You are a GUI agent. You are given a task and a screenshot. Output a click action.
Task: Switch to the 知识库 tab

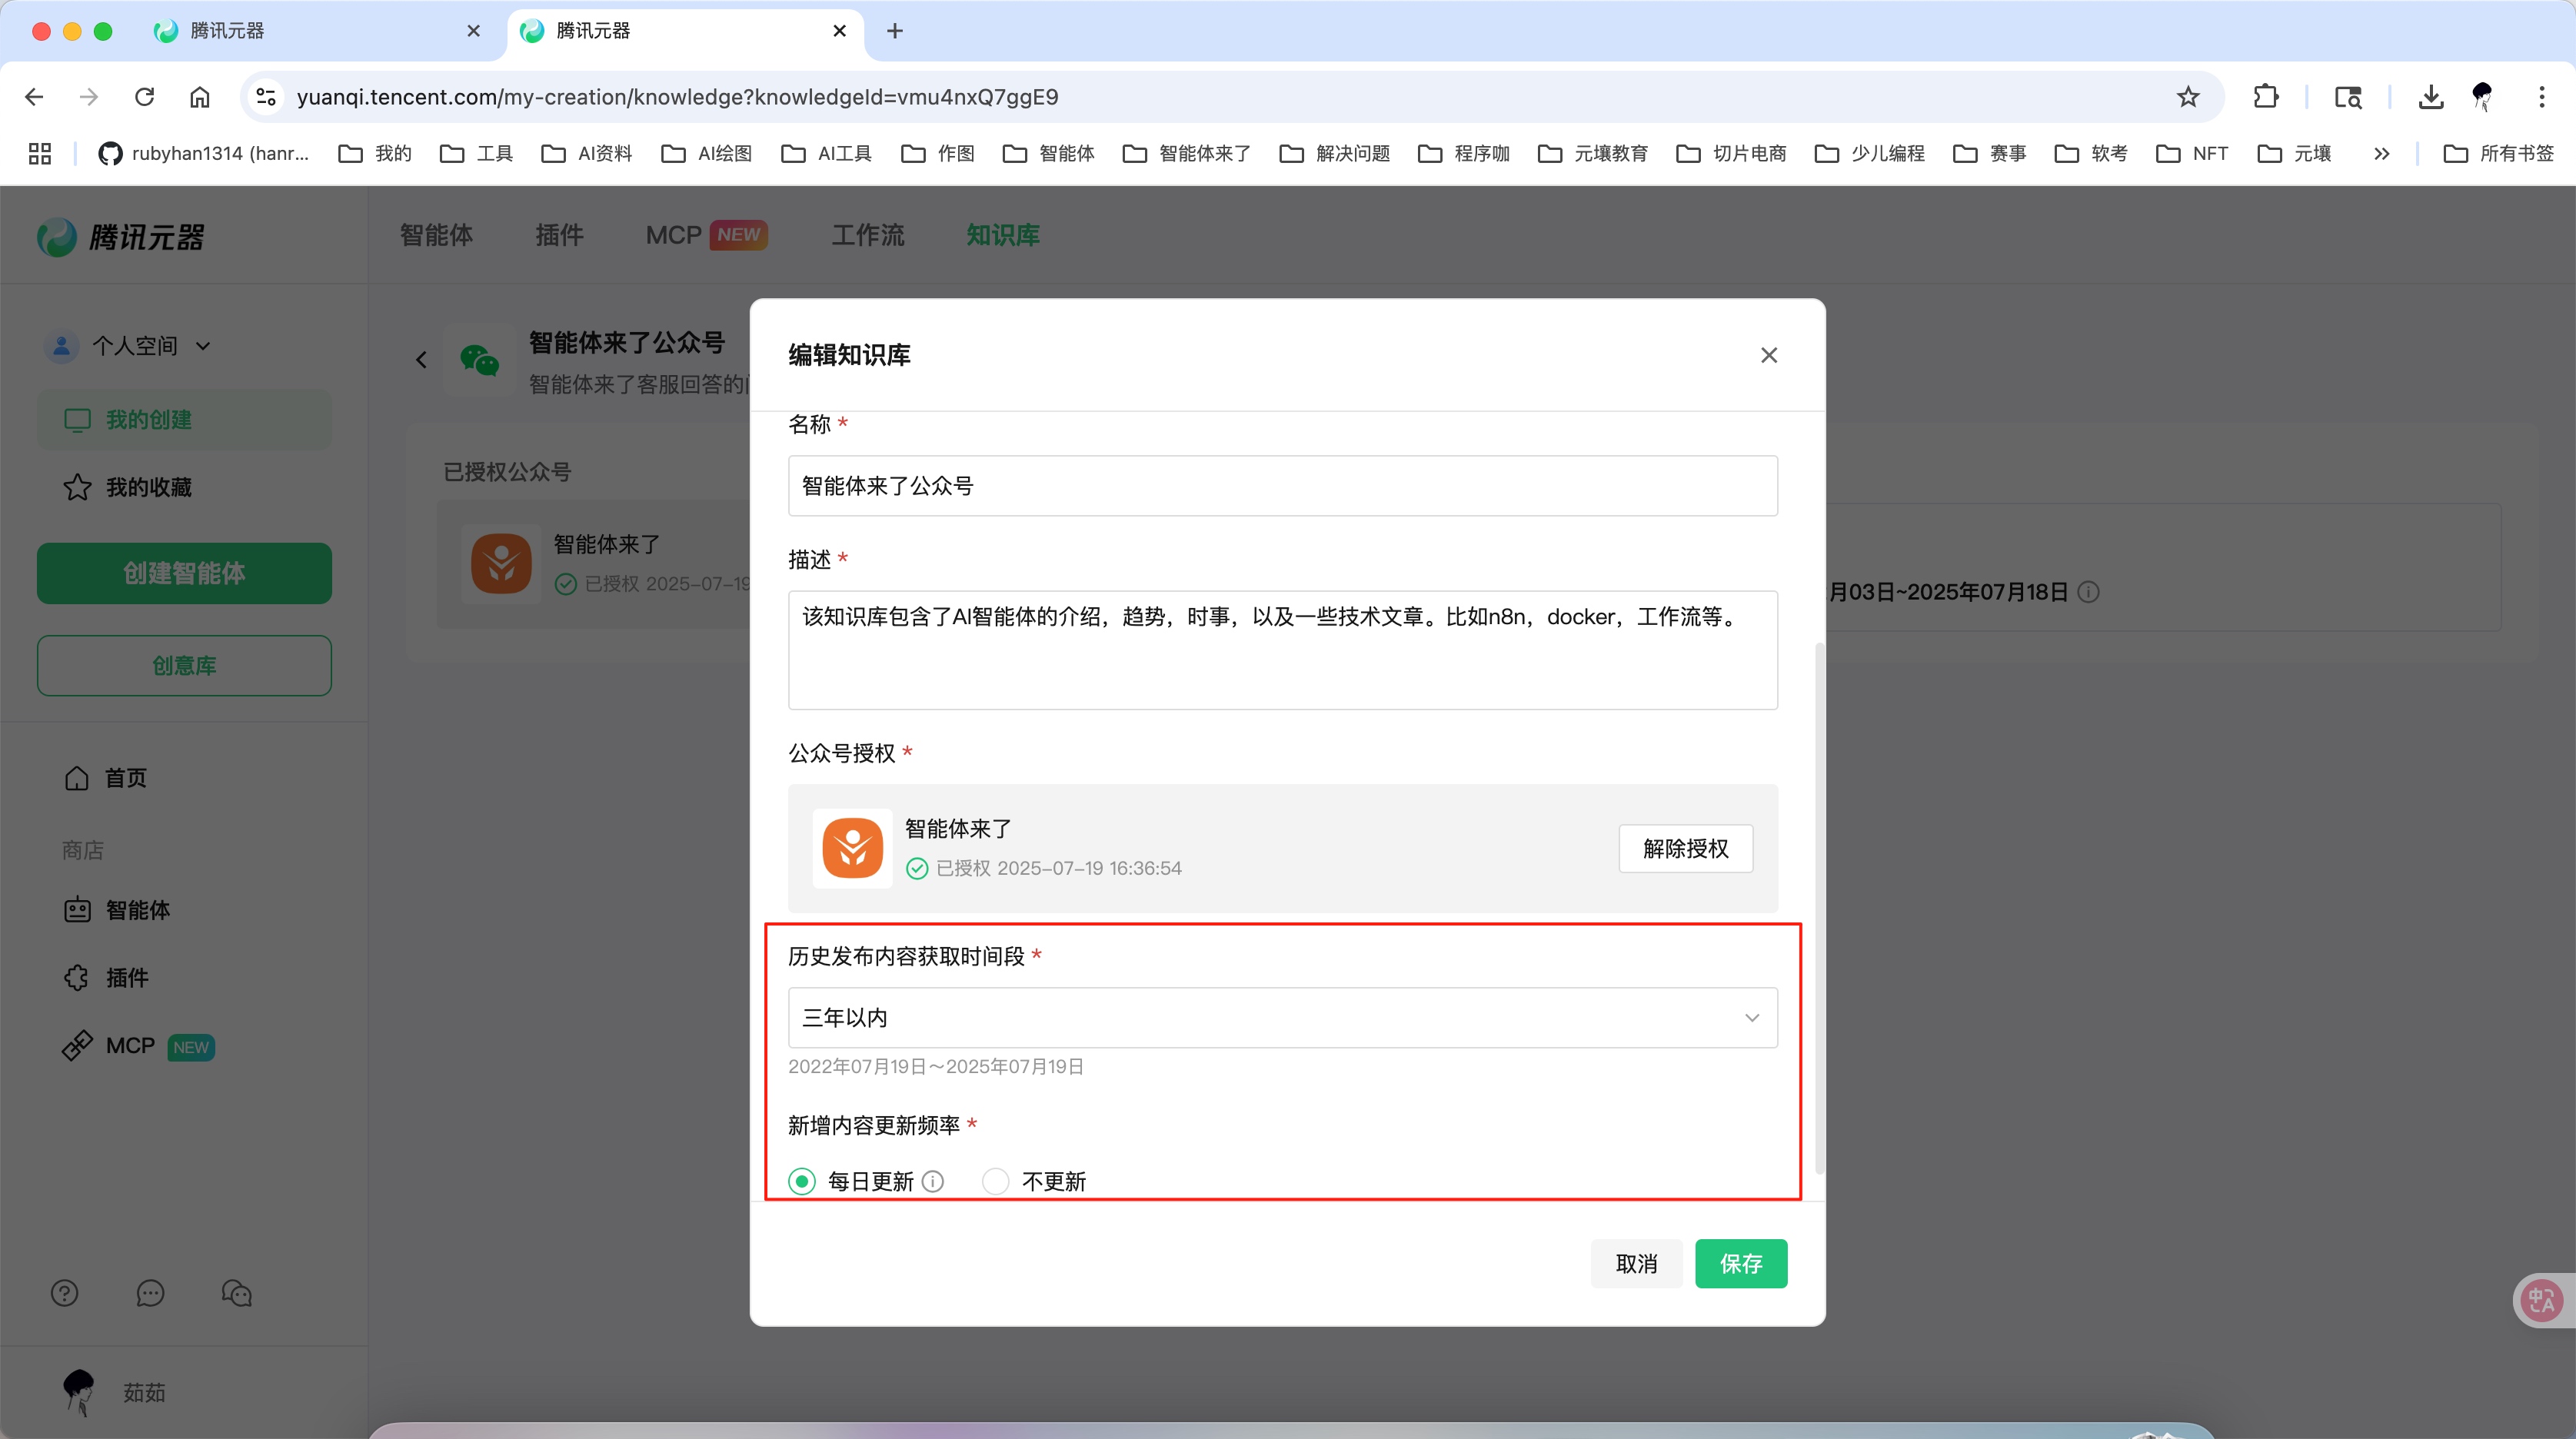[1003, 235]
